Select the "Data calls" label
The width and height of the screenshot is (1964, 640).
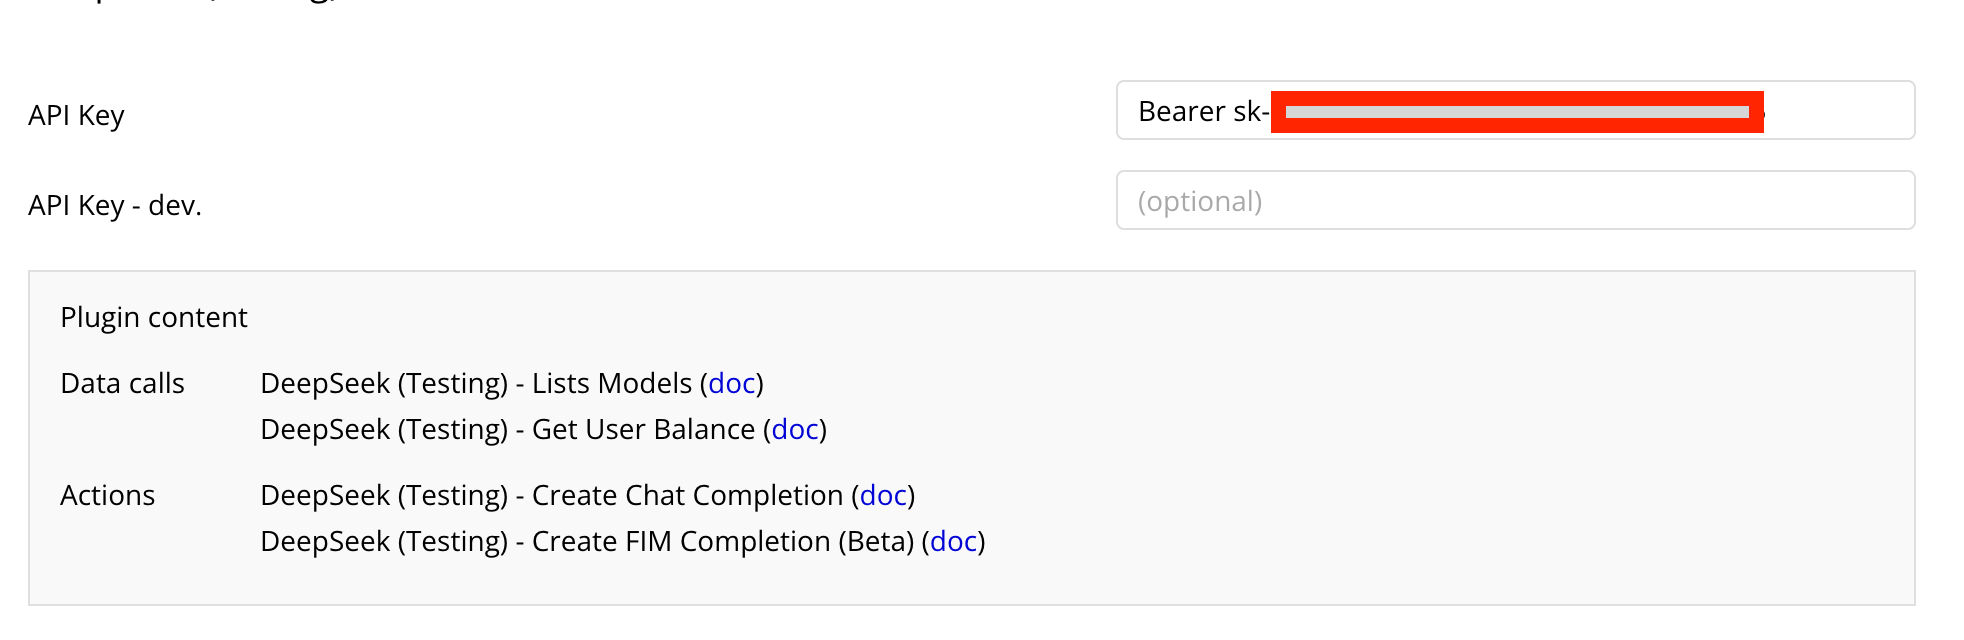[x=122, y=384]
